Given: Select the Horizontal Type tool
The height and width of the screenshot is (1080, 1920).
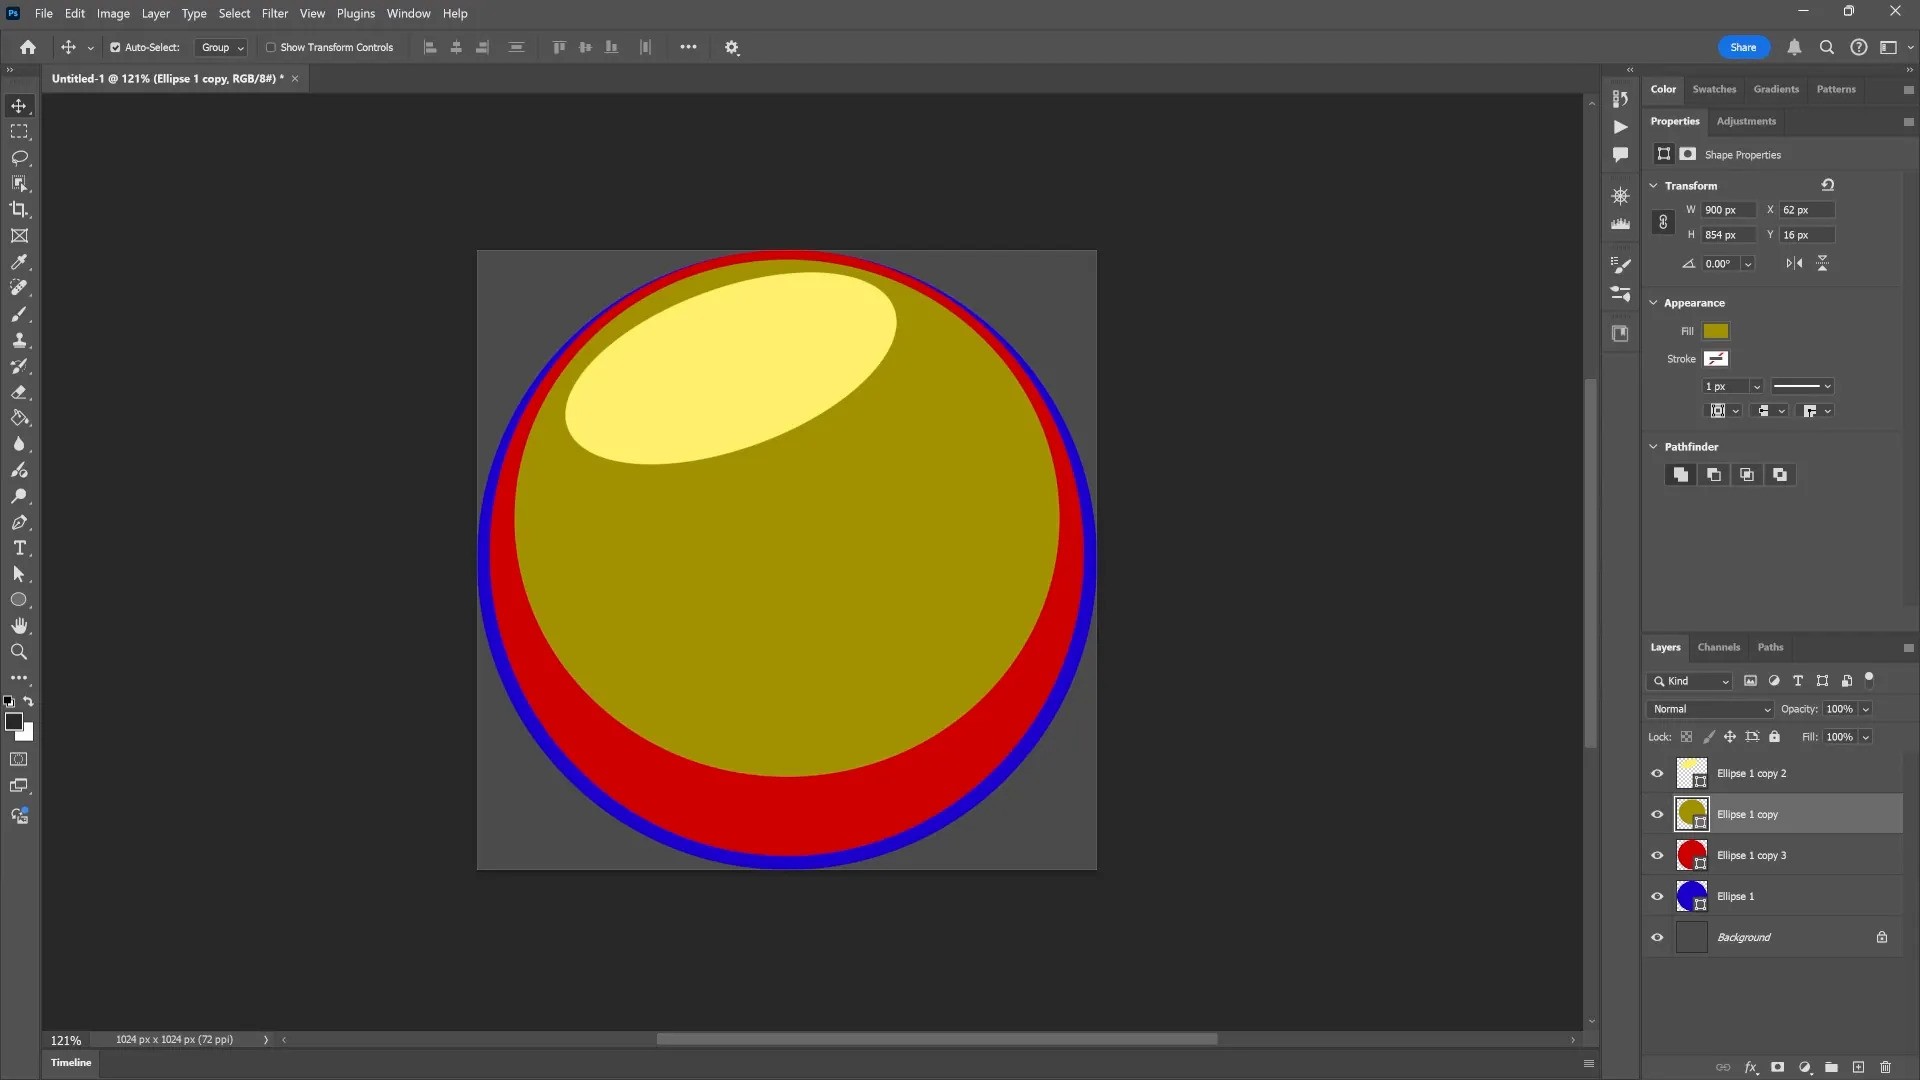Looking at the screenshot, I should pyautogui.click(x=19, y=548).
